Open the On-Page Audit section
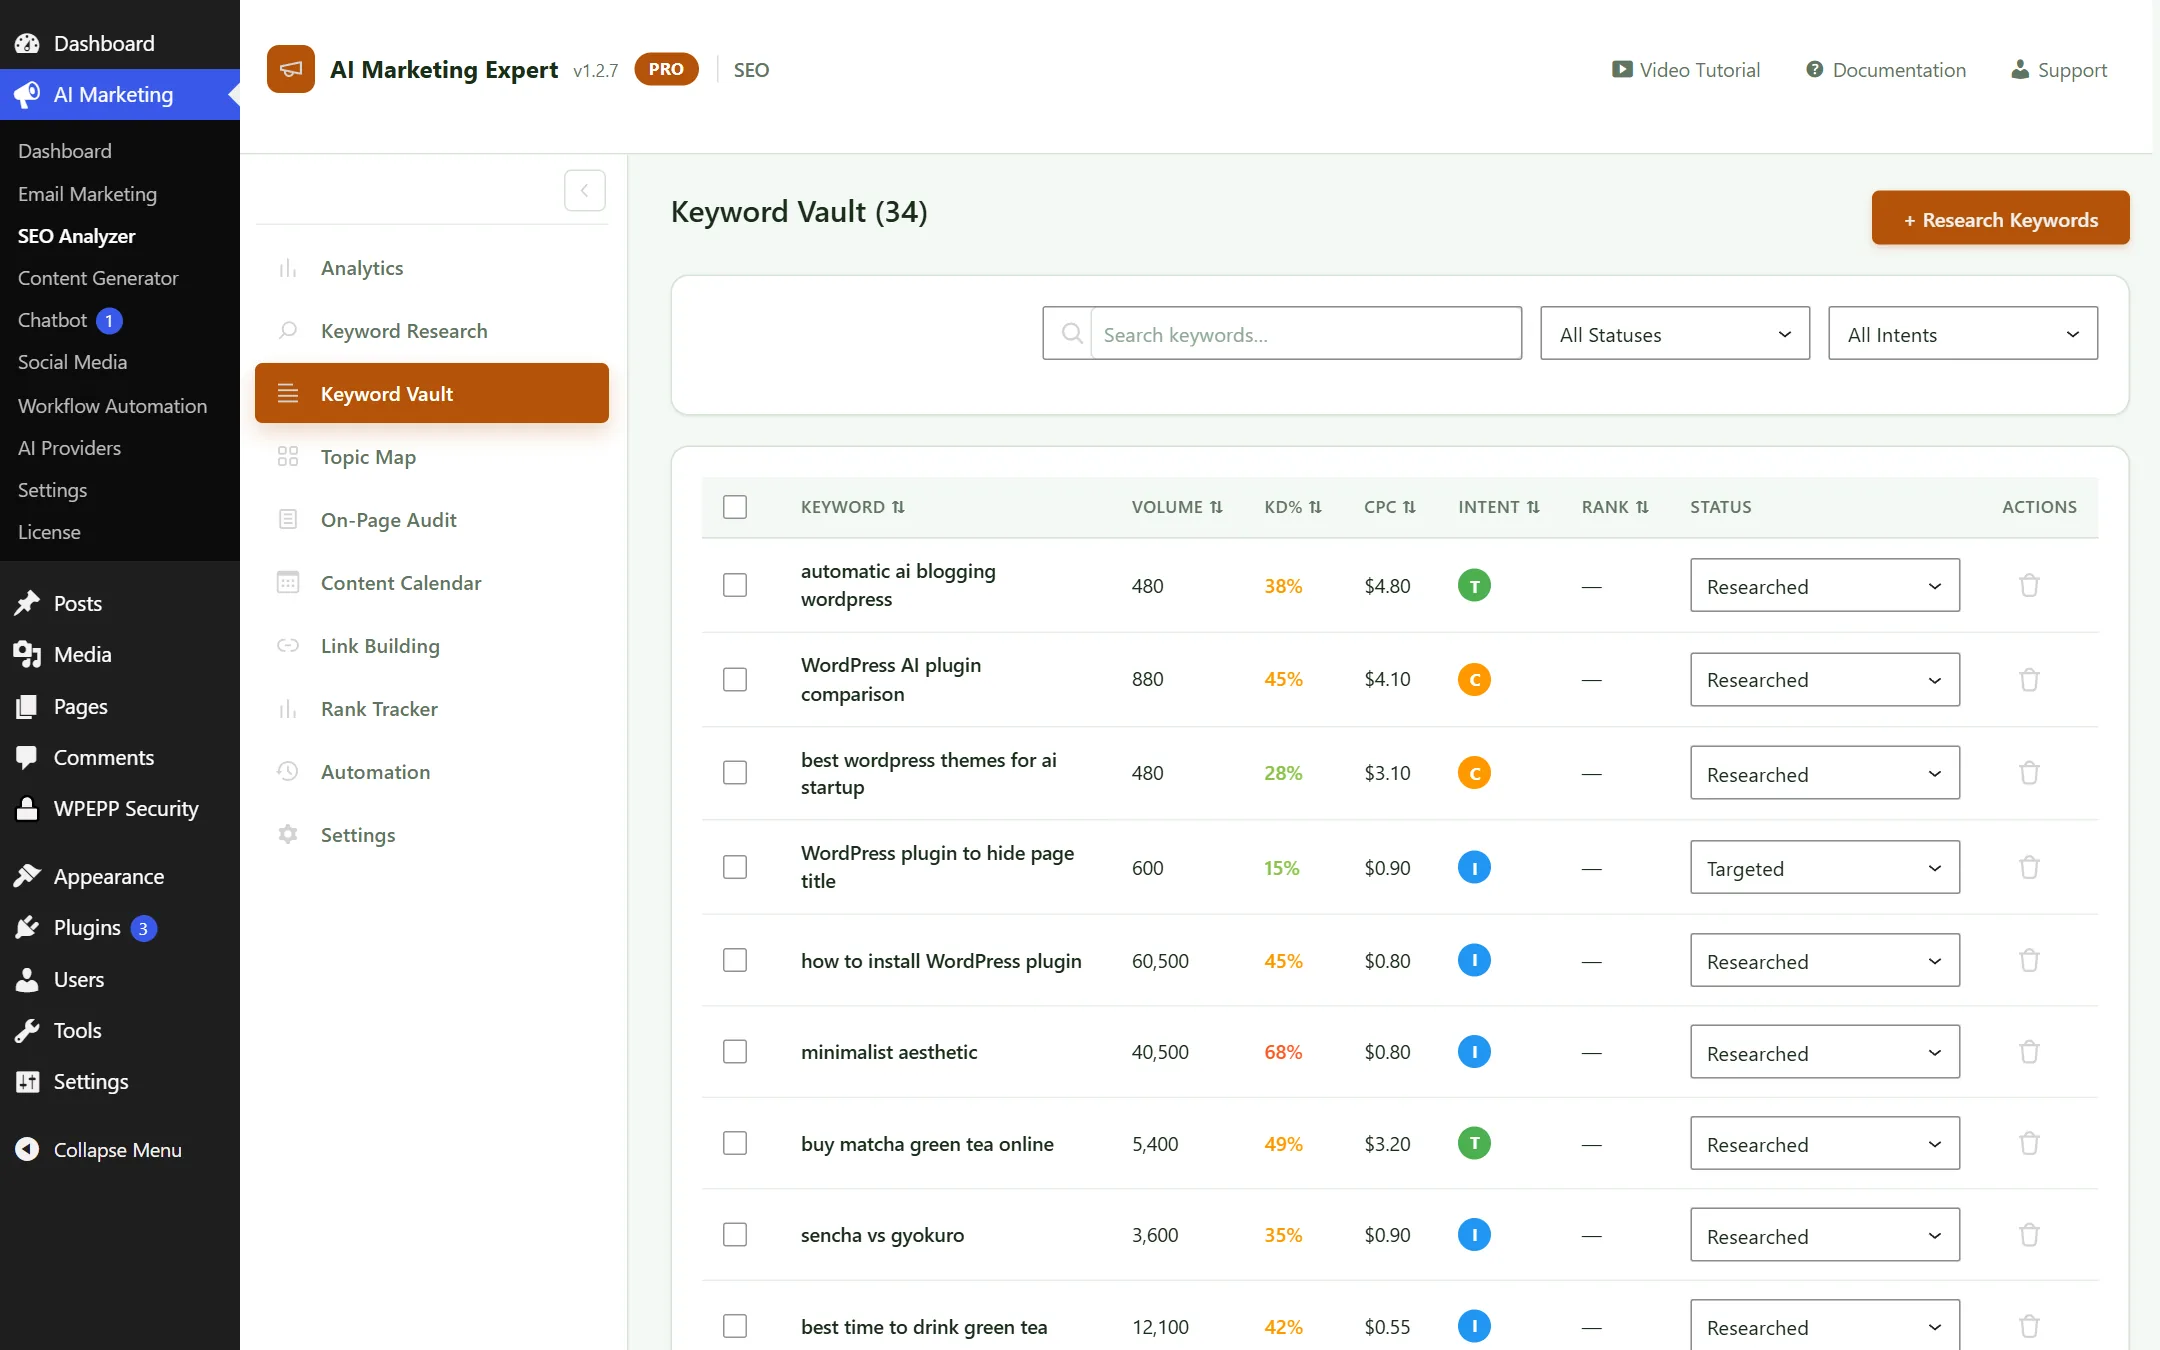Image resolution: width=2160 pixels, height=1350 pixels. pos(432,520)
